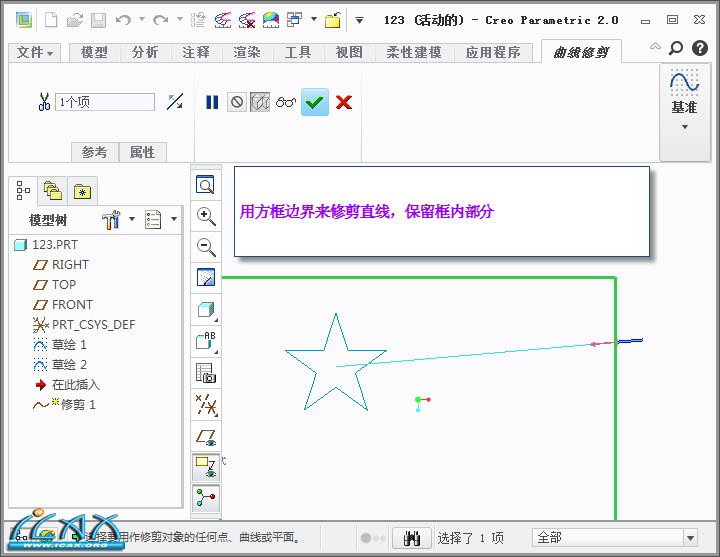Accept the trim with green checkmark
Screen dimensions: 720x557
point(315,102)
